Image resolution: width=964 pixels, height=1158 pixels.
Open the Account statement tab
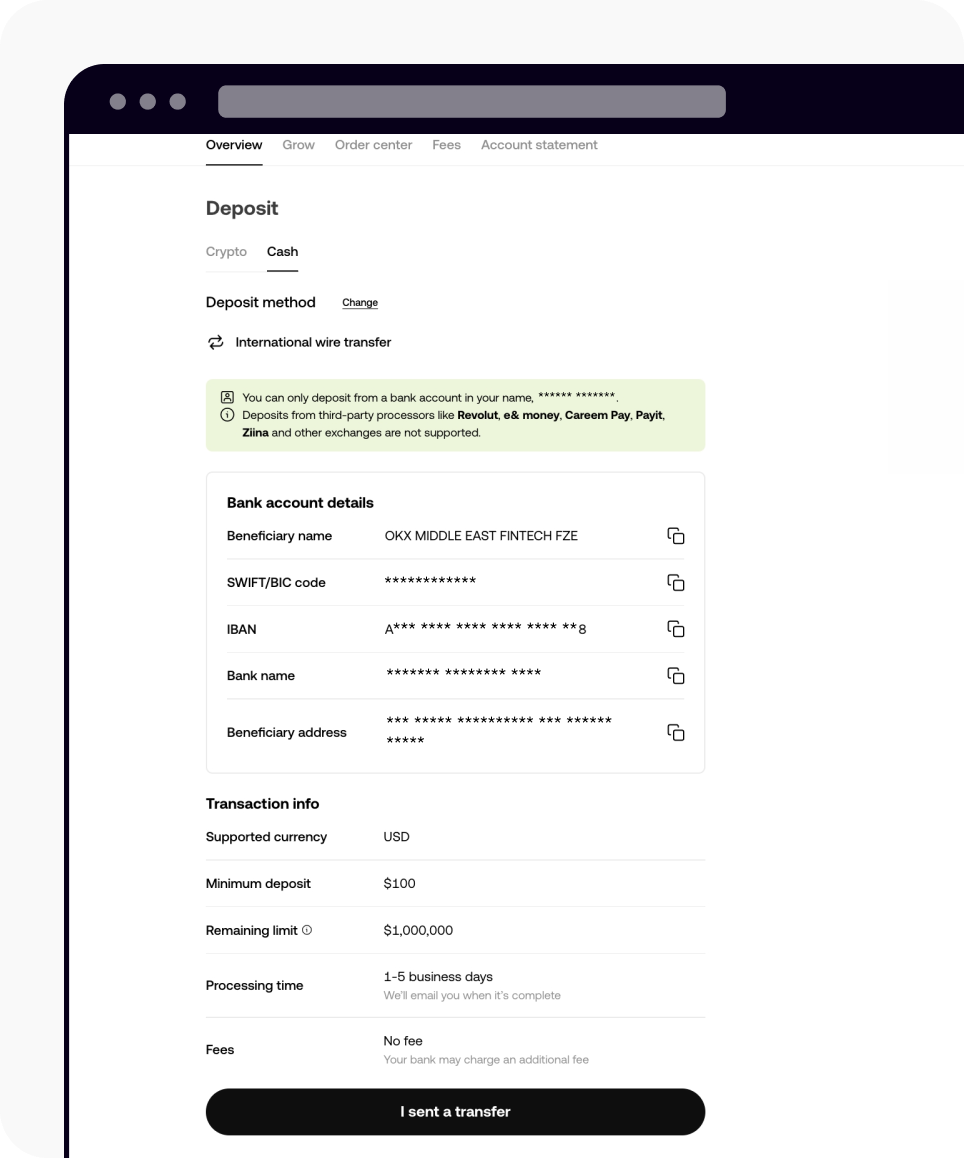539,145
